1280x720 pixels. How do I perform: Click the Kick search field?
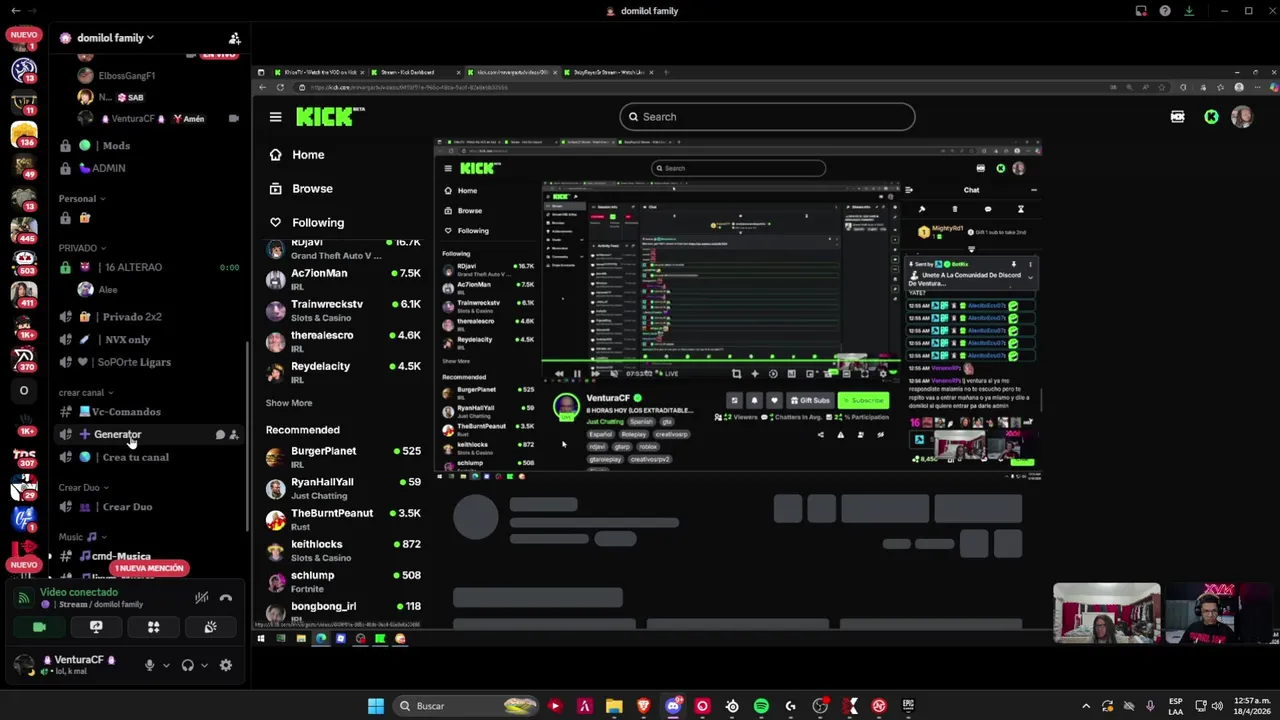coord(767,117)
